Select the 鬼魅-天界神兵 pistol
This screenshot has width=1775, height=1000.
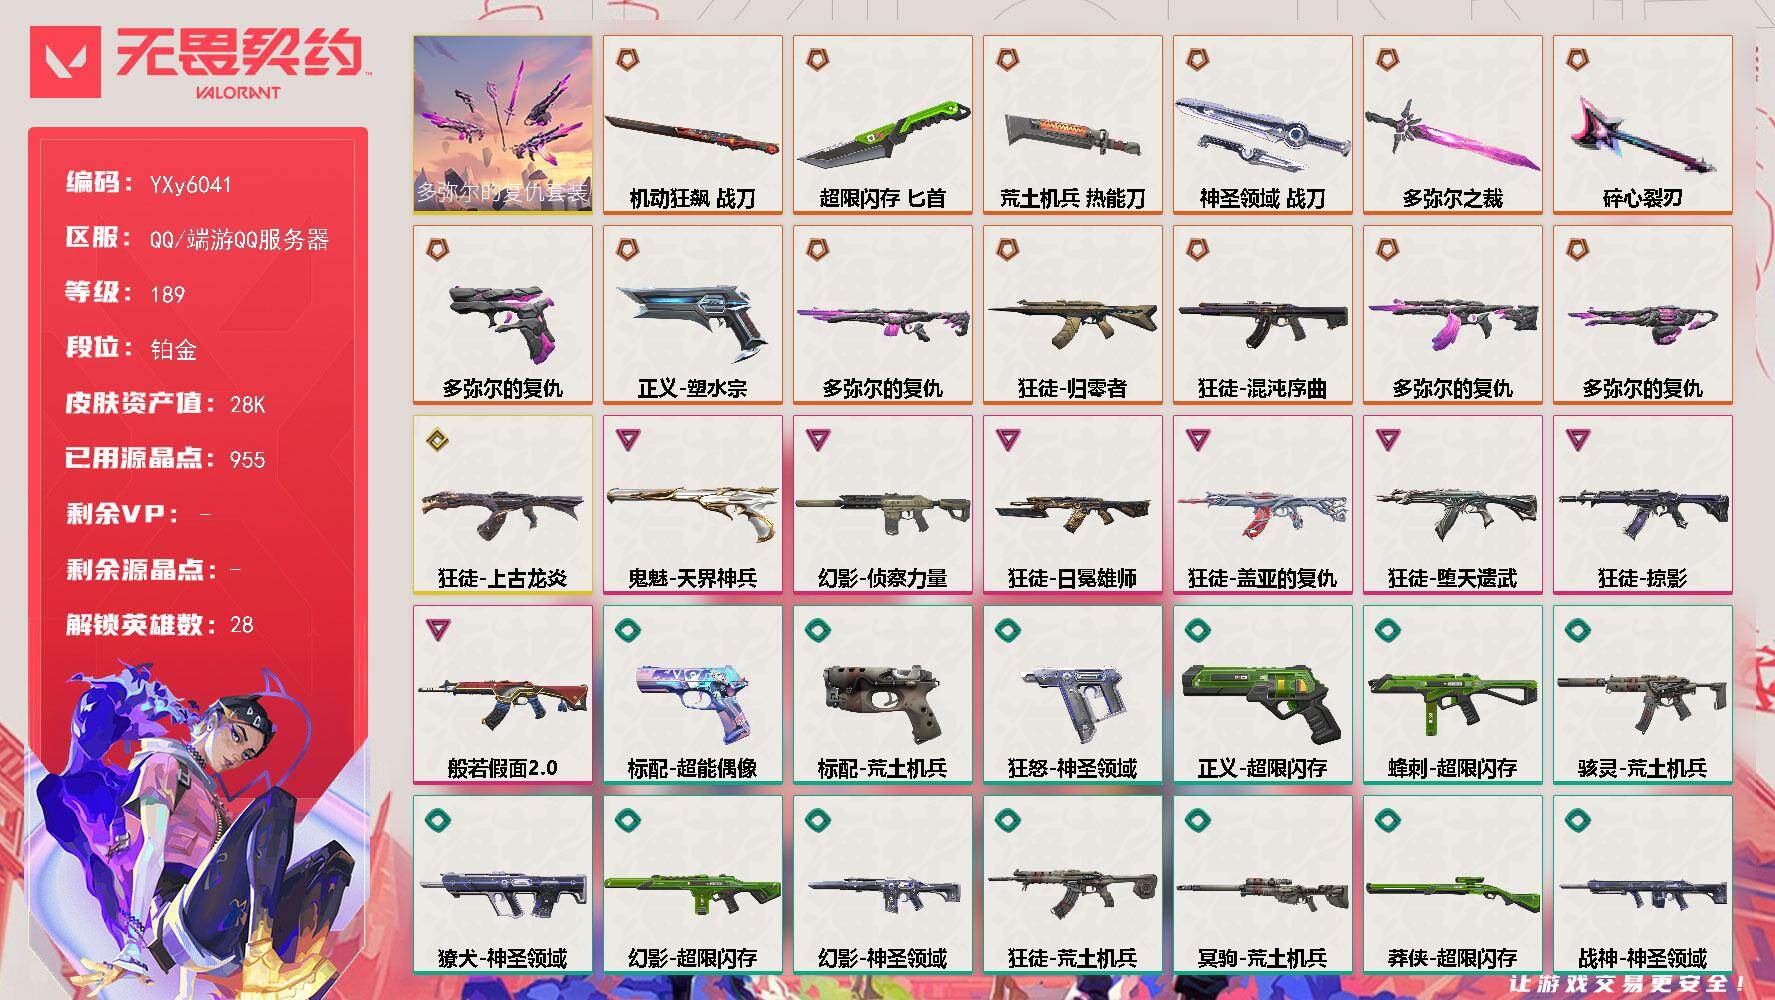pyautogui.click(x=692, y=505)
